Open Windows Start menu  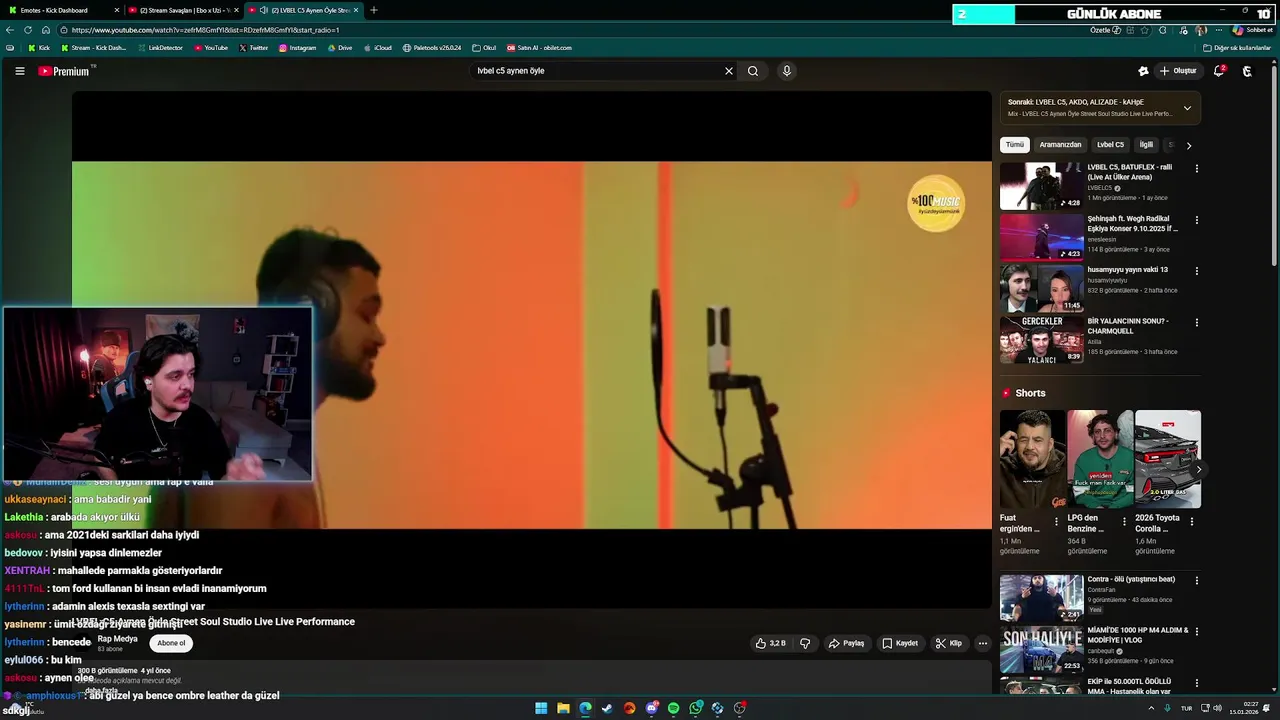(x=541, y=708)
